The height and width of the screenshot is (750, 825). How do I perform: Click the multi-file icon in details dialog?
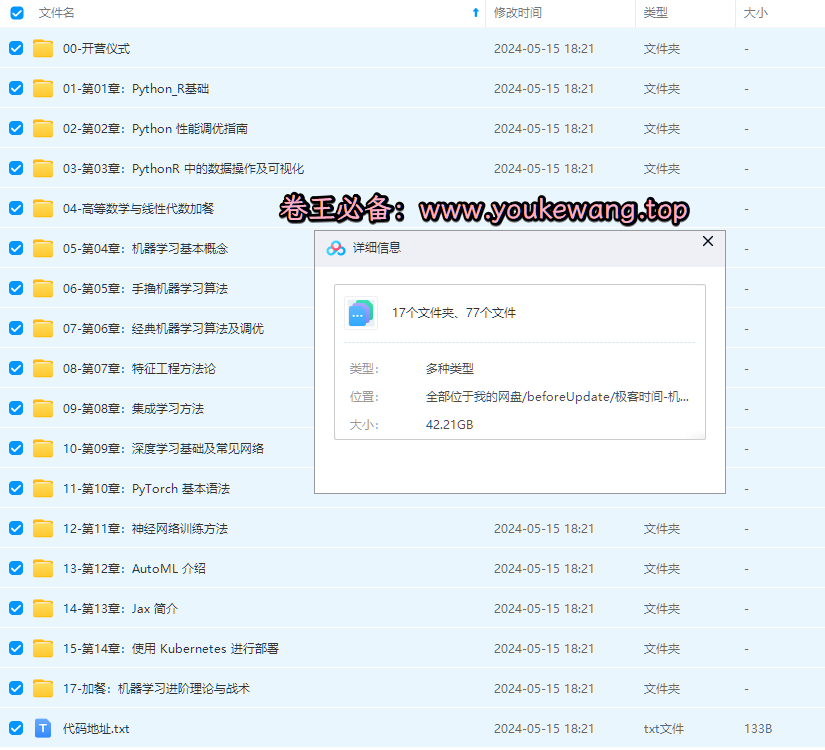360,313
